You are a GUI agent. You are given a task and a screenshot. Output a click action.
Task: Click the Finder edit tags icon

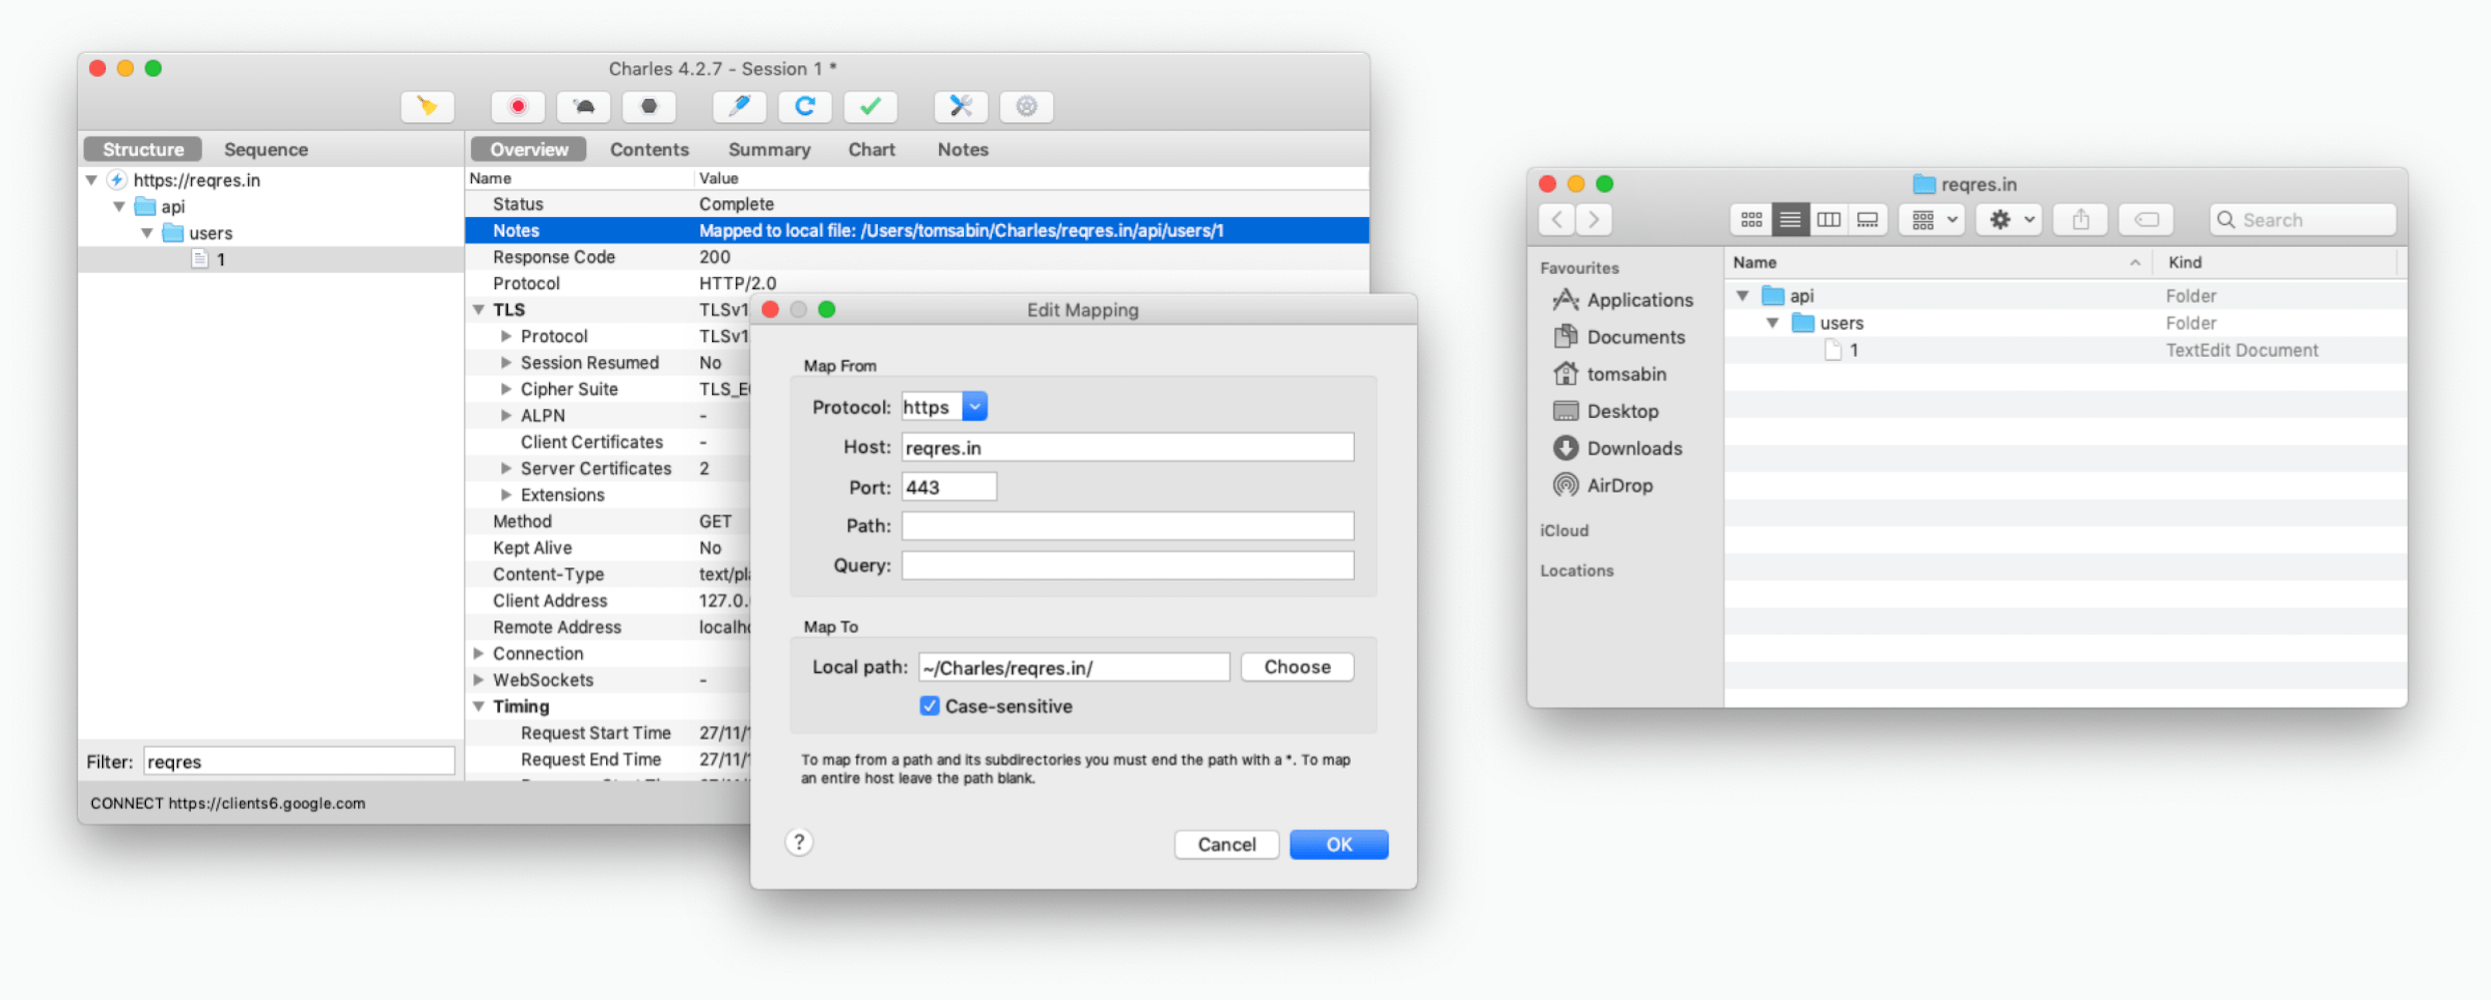[2146, 220]
